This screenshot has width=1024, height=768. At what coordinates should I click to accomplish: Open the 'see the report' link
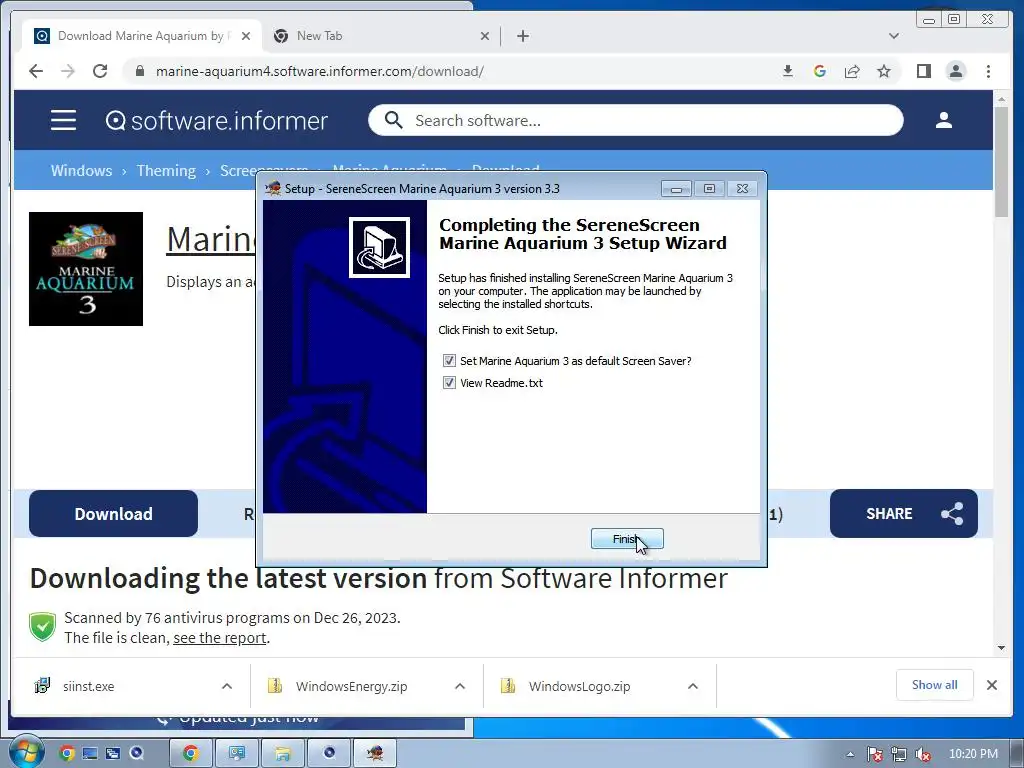[219, 638]
